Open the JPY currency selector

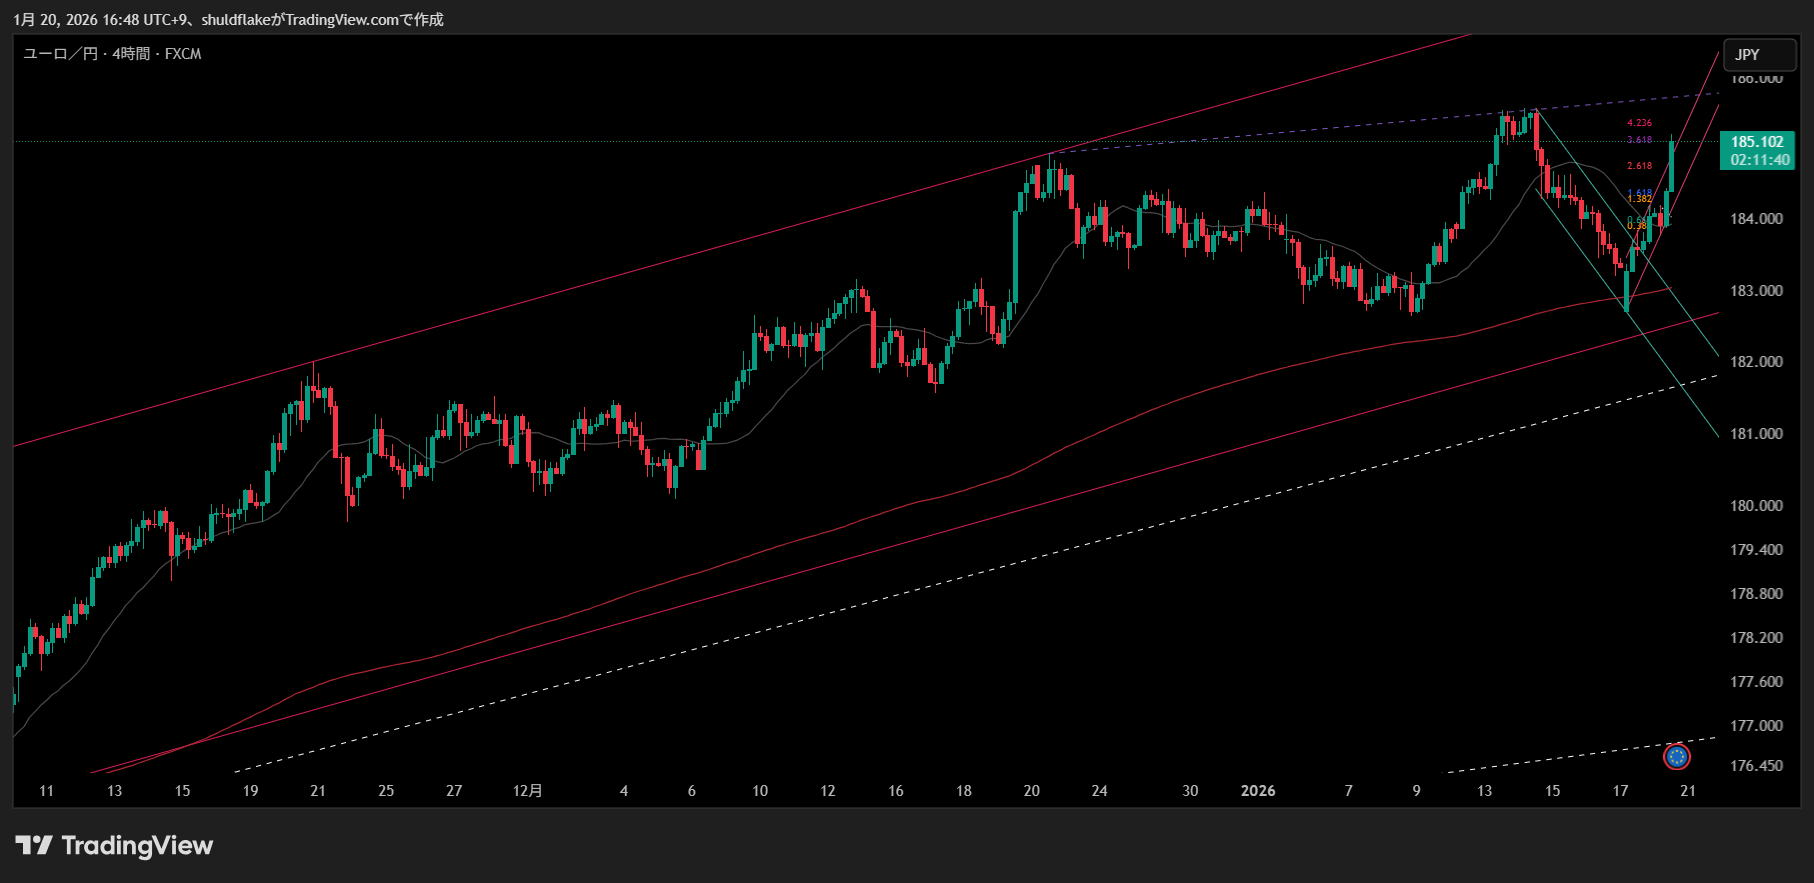pyautogui.click(x=1747, y=55)
